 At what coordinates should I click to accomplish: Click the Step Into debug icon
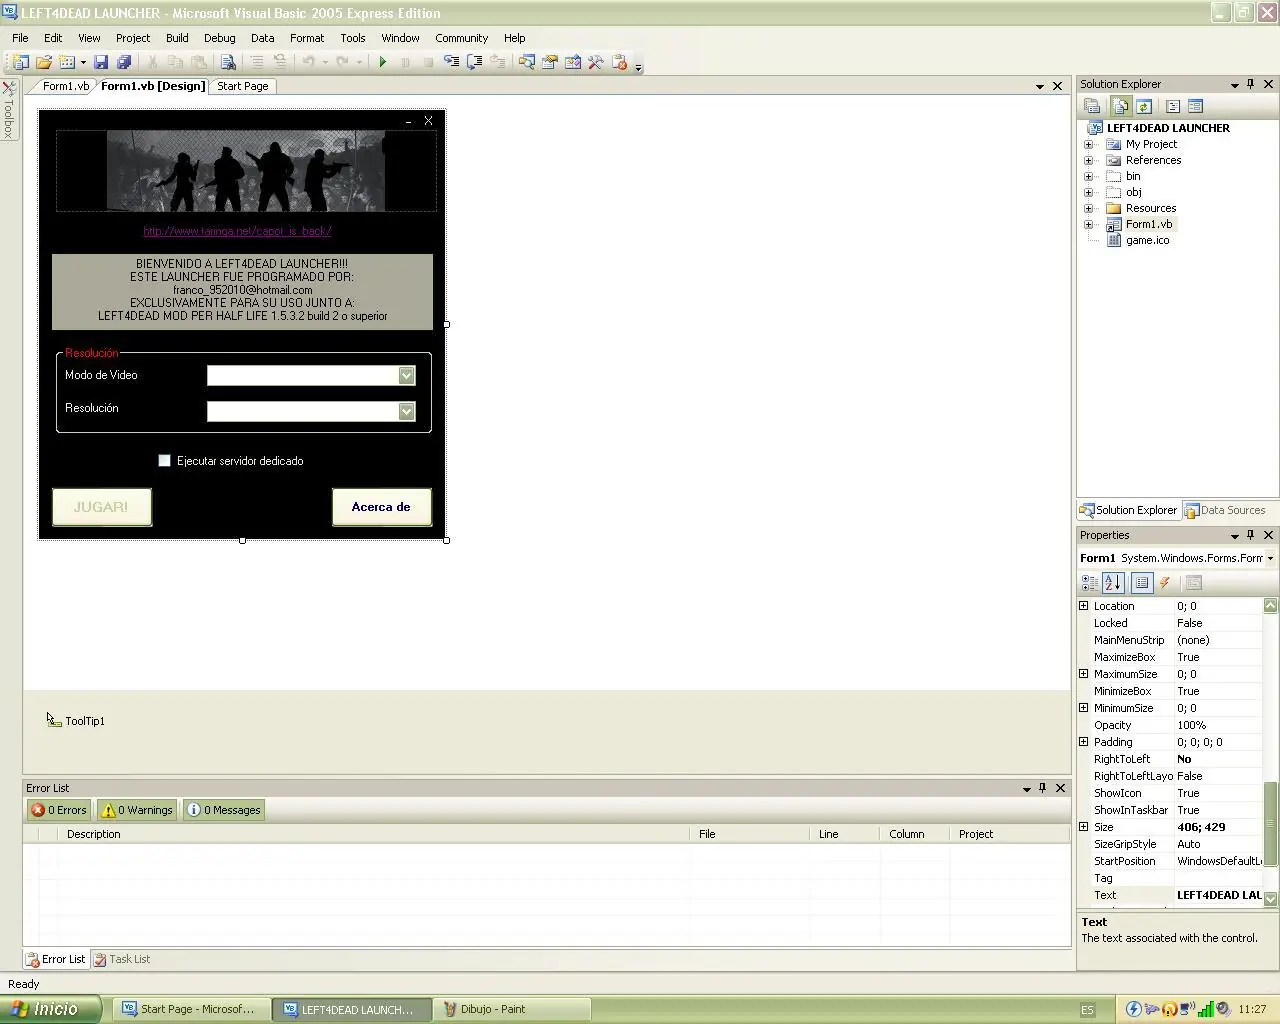pyautogui.click(x=452, y=62)
